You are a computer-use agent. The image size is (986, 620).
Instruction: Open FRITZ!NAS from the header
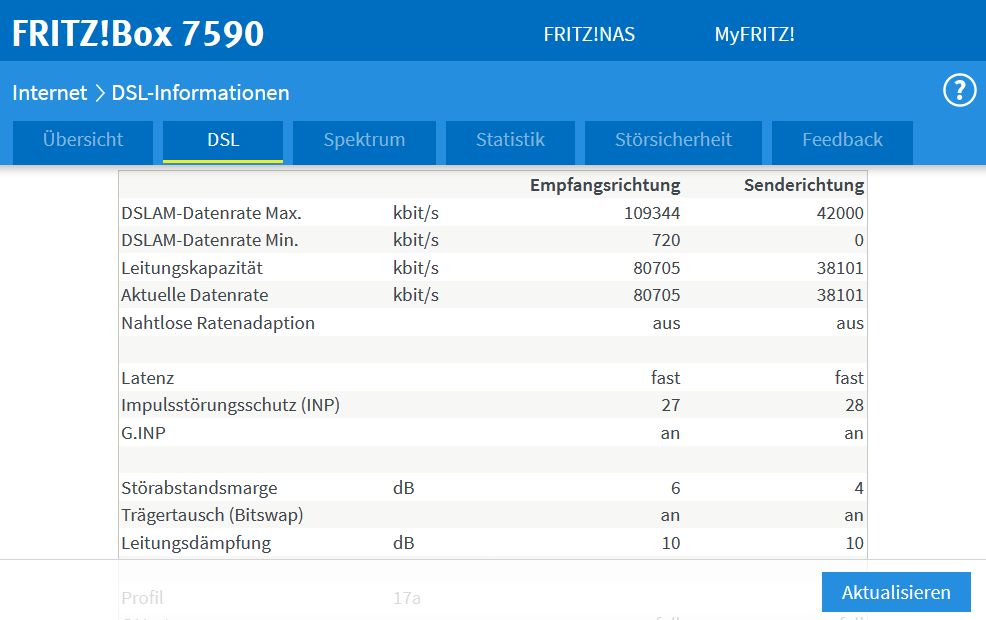point(589,34)
